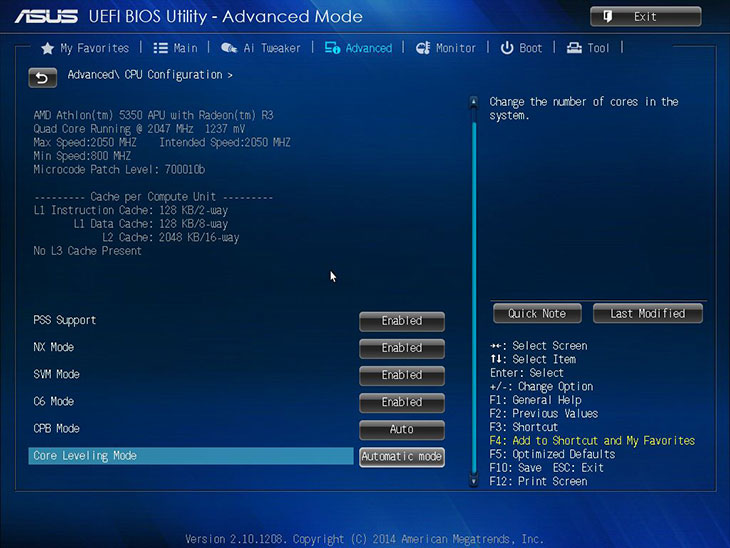Click the Exit button
The width and height of the screenshot is (730, 548).
[x=645, y=17]
